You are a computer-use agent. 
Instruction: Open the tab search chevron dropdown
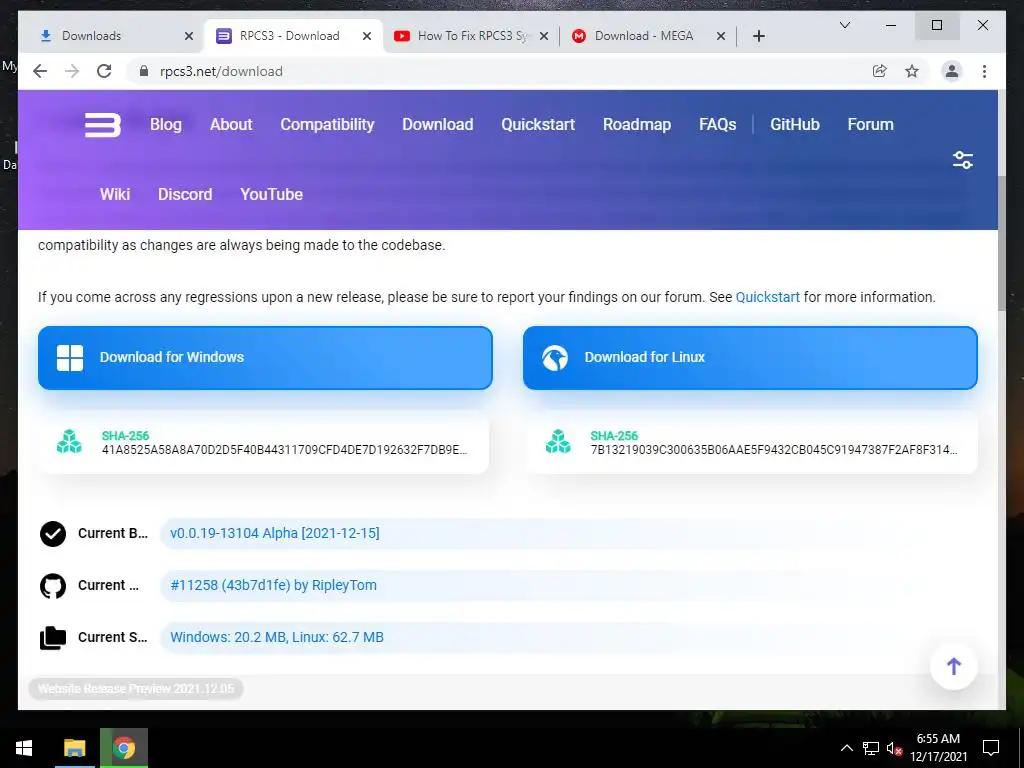pyautogui.click(x=844, y=25)
